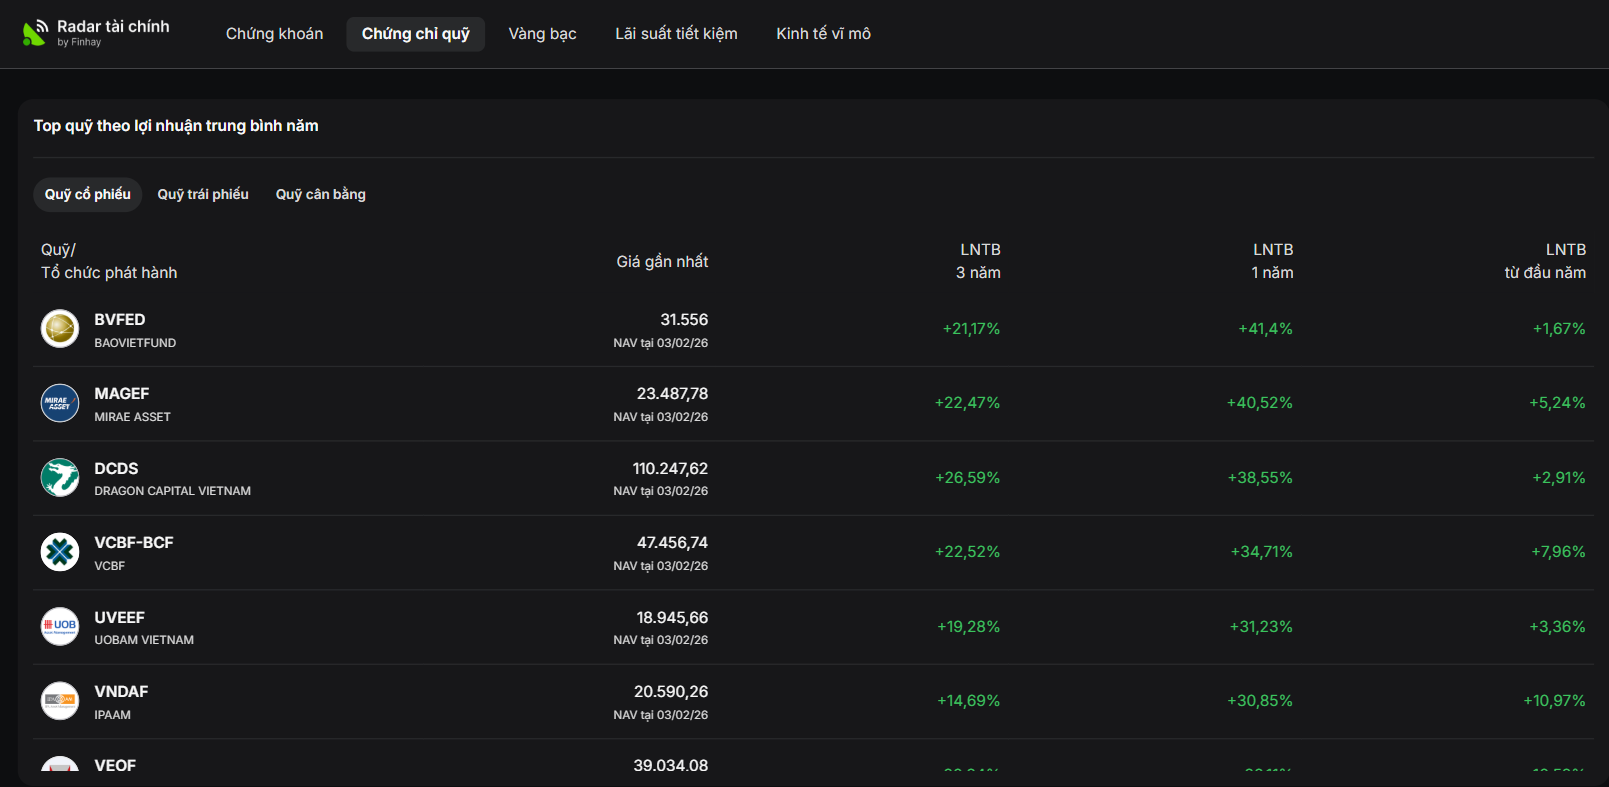The width and height of the screenshot is (1609, 787).
Task: Click the LNTB 1 năm column header
Action: pyautogui.click(x=1272, y=261)
